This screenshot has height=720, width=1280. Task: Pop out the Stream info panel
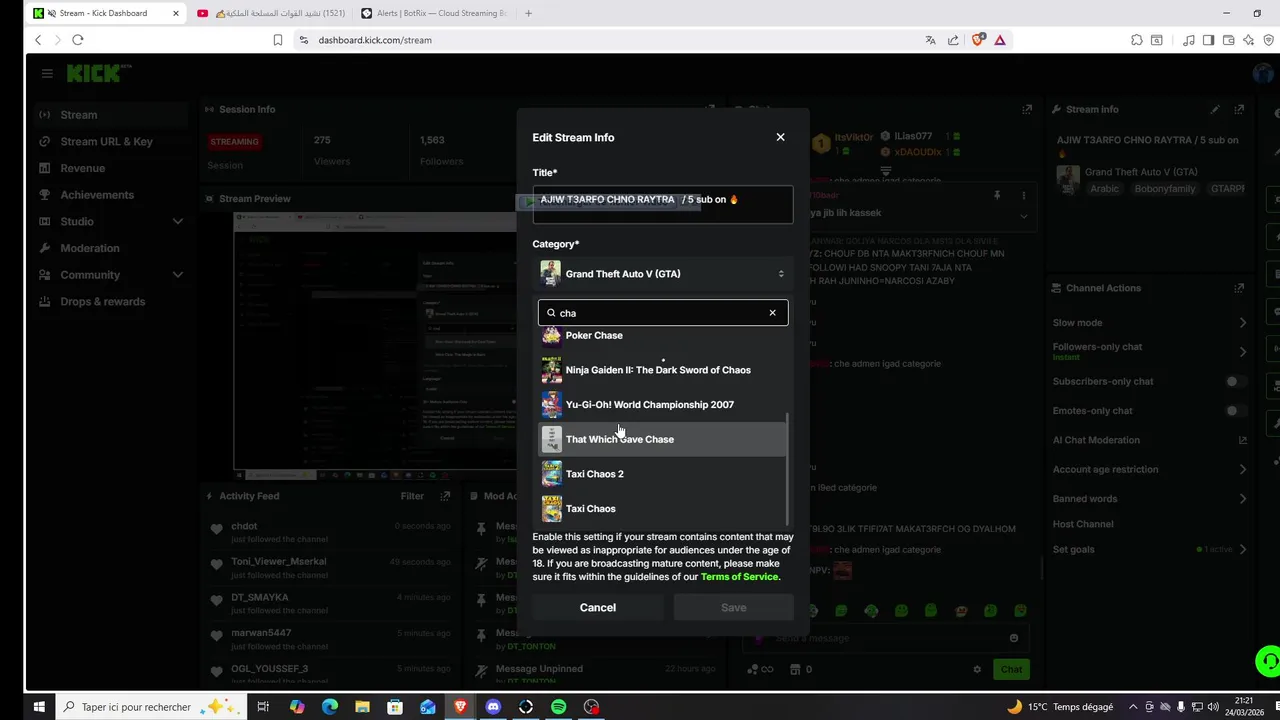[x=1239, y=109]
